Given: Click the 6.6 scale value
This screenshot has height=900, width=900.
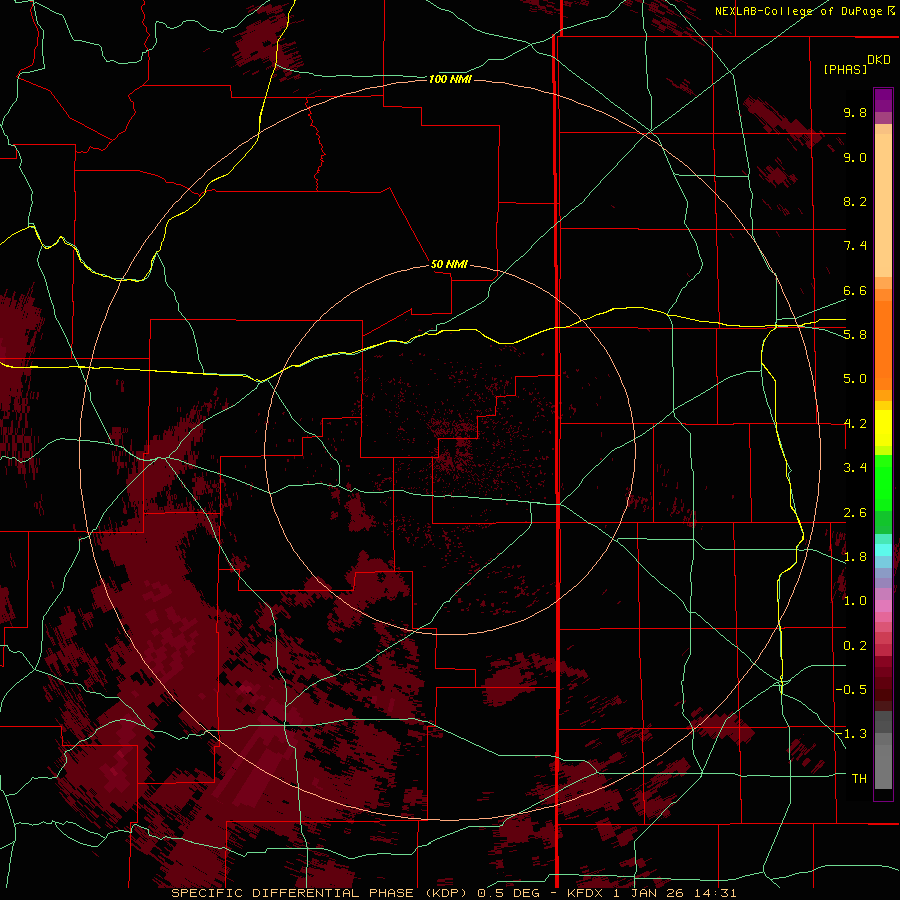Looking at the screenshot, I should (855, 290).
